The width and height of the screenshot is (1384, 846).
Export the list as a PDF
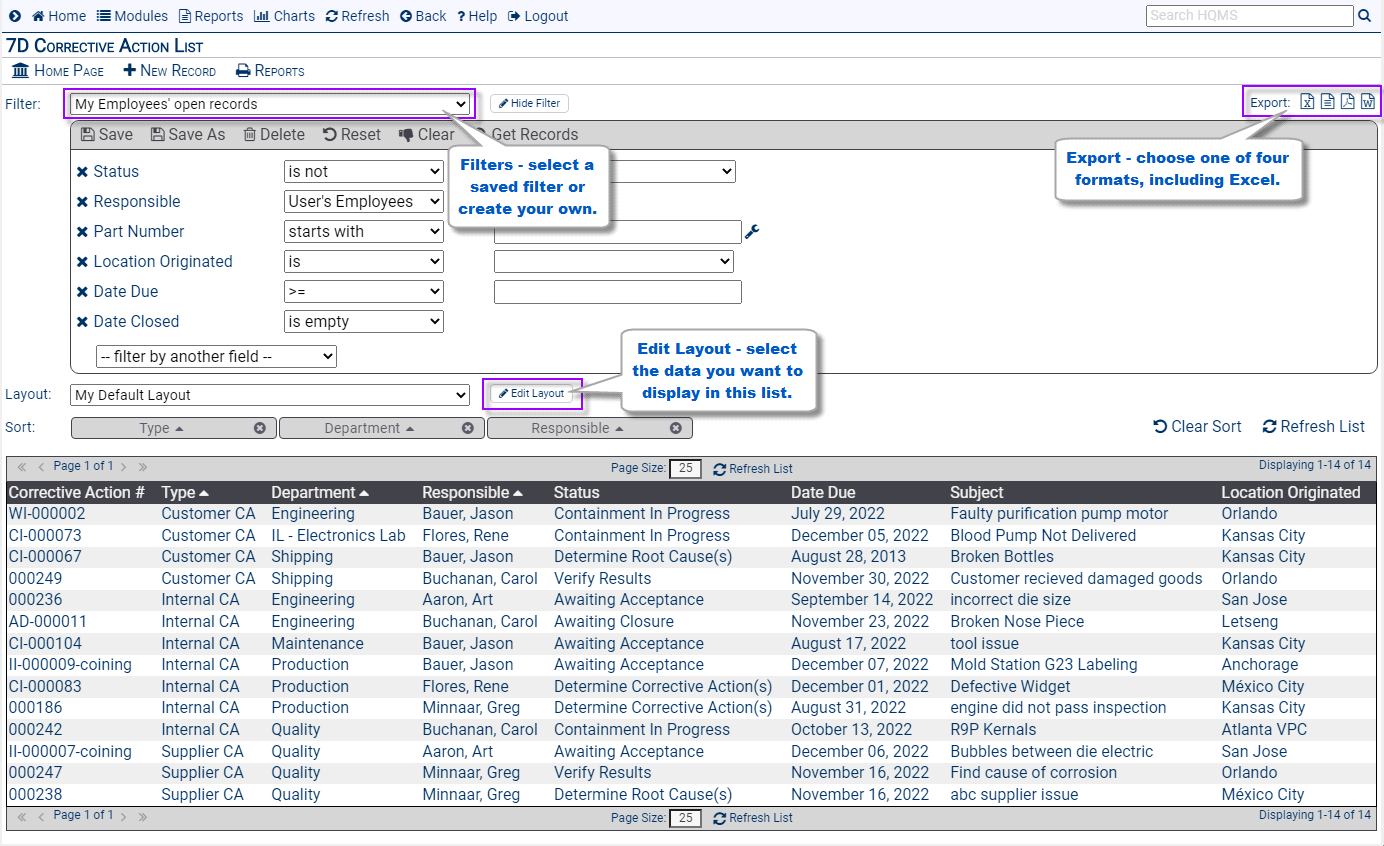coord(1347,101)
